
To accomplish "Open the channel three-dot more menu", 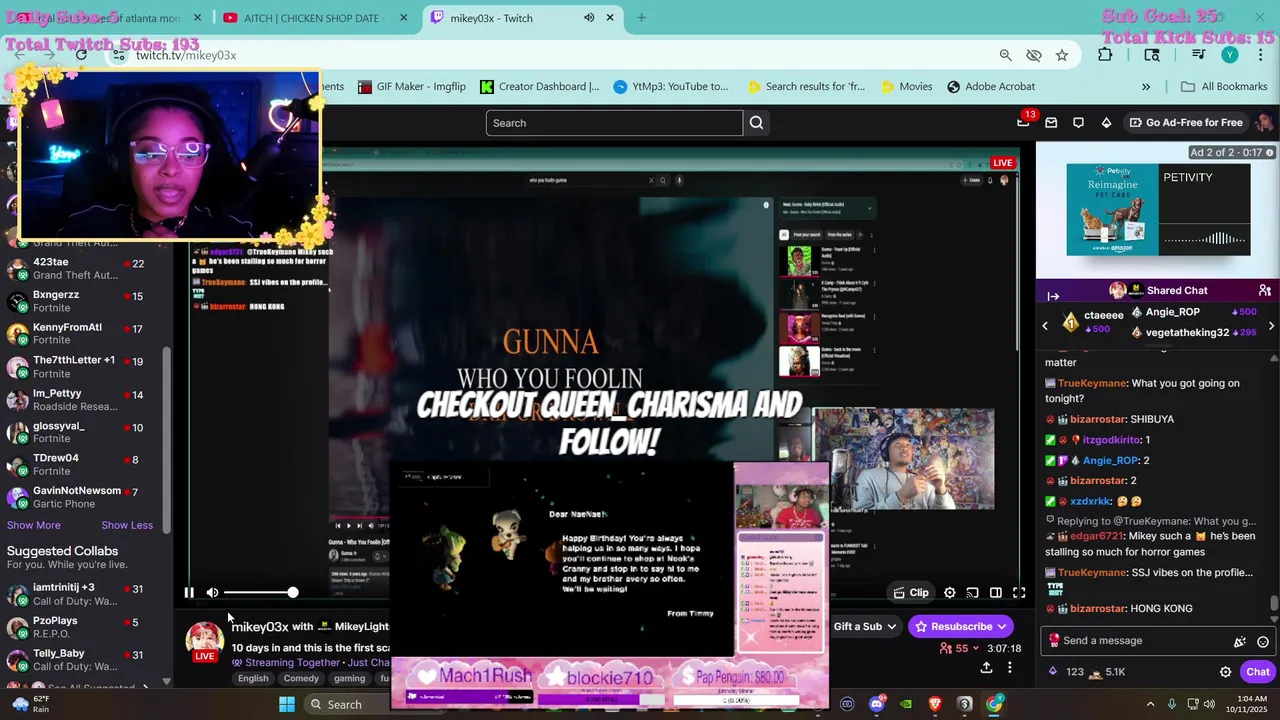I will [x=1010, y=668].
